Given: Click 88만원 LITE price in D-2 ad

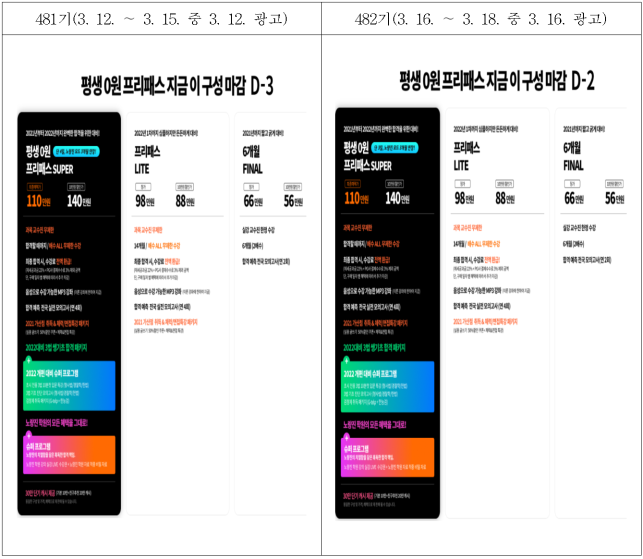Looking at the screenshot, I should tap(505, 199).
